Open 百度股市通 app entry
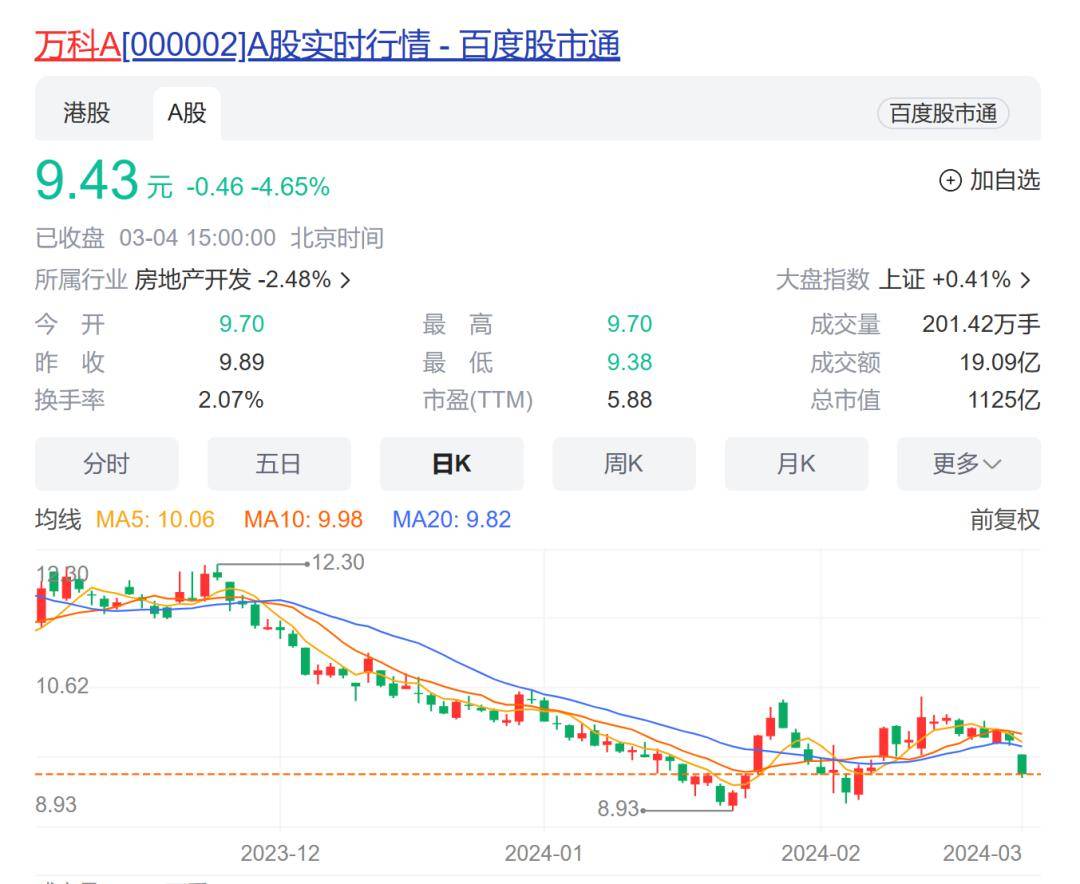This screenshot has width=1080, height=884. tap(942, 114)
